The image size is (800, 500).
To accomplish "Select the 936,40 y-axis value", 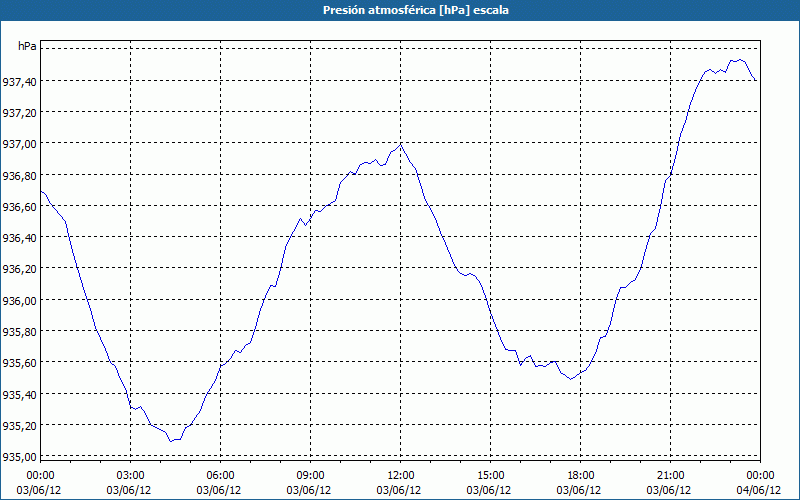I will click(19, 238).
